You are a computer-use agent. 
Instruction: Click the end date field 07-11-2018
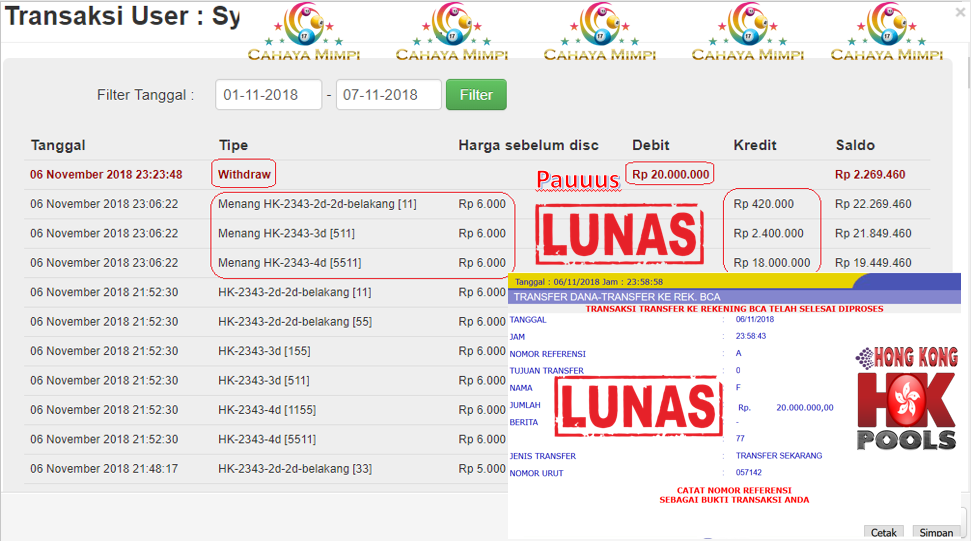tap(388, 95)
